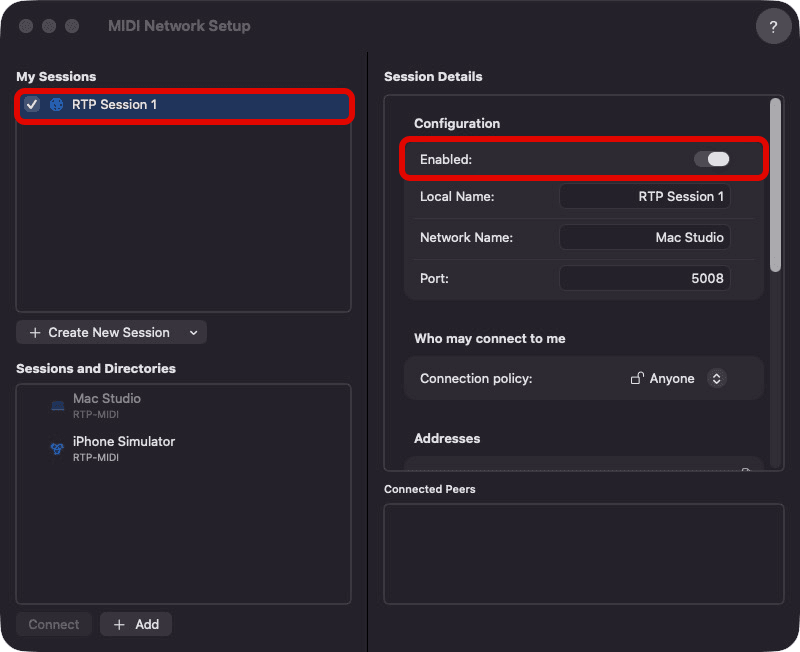Edit the Local Name field
800x652 pixels.
645,196
